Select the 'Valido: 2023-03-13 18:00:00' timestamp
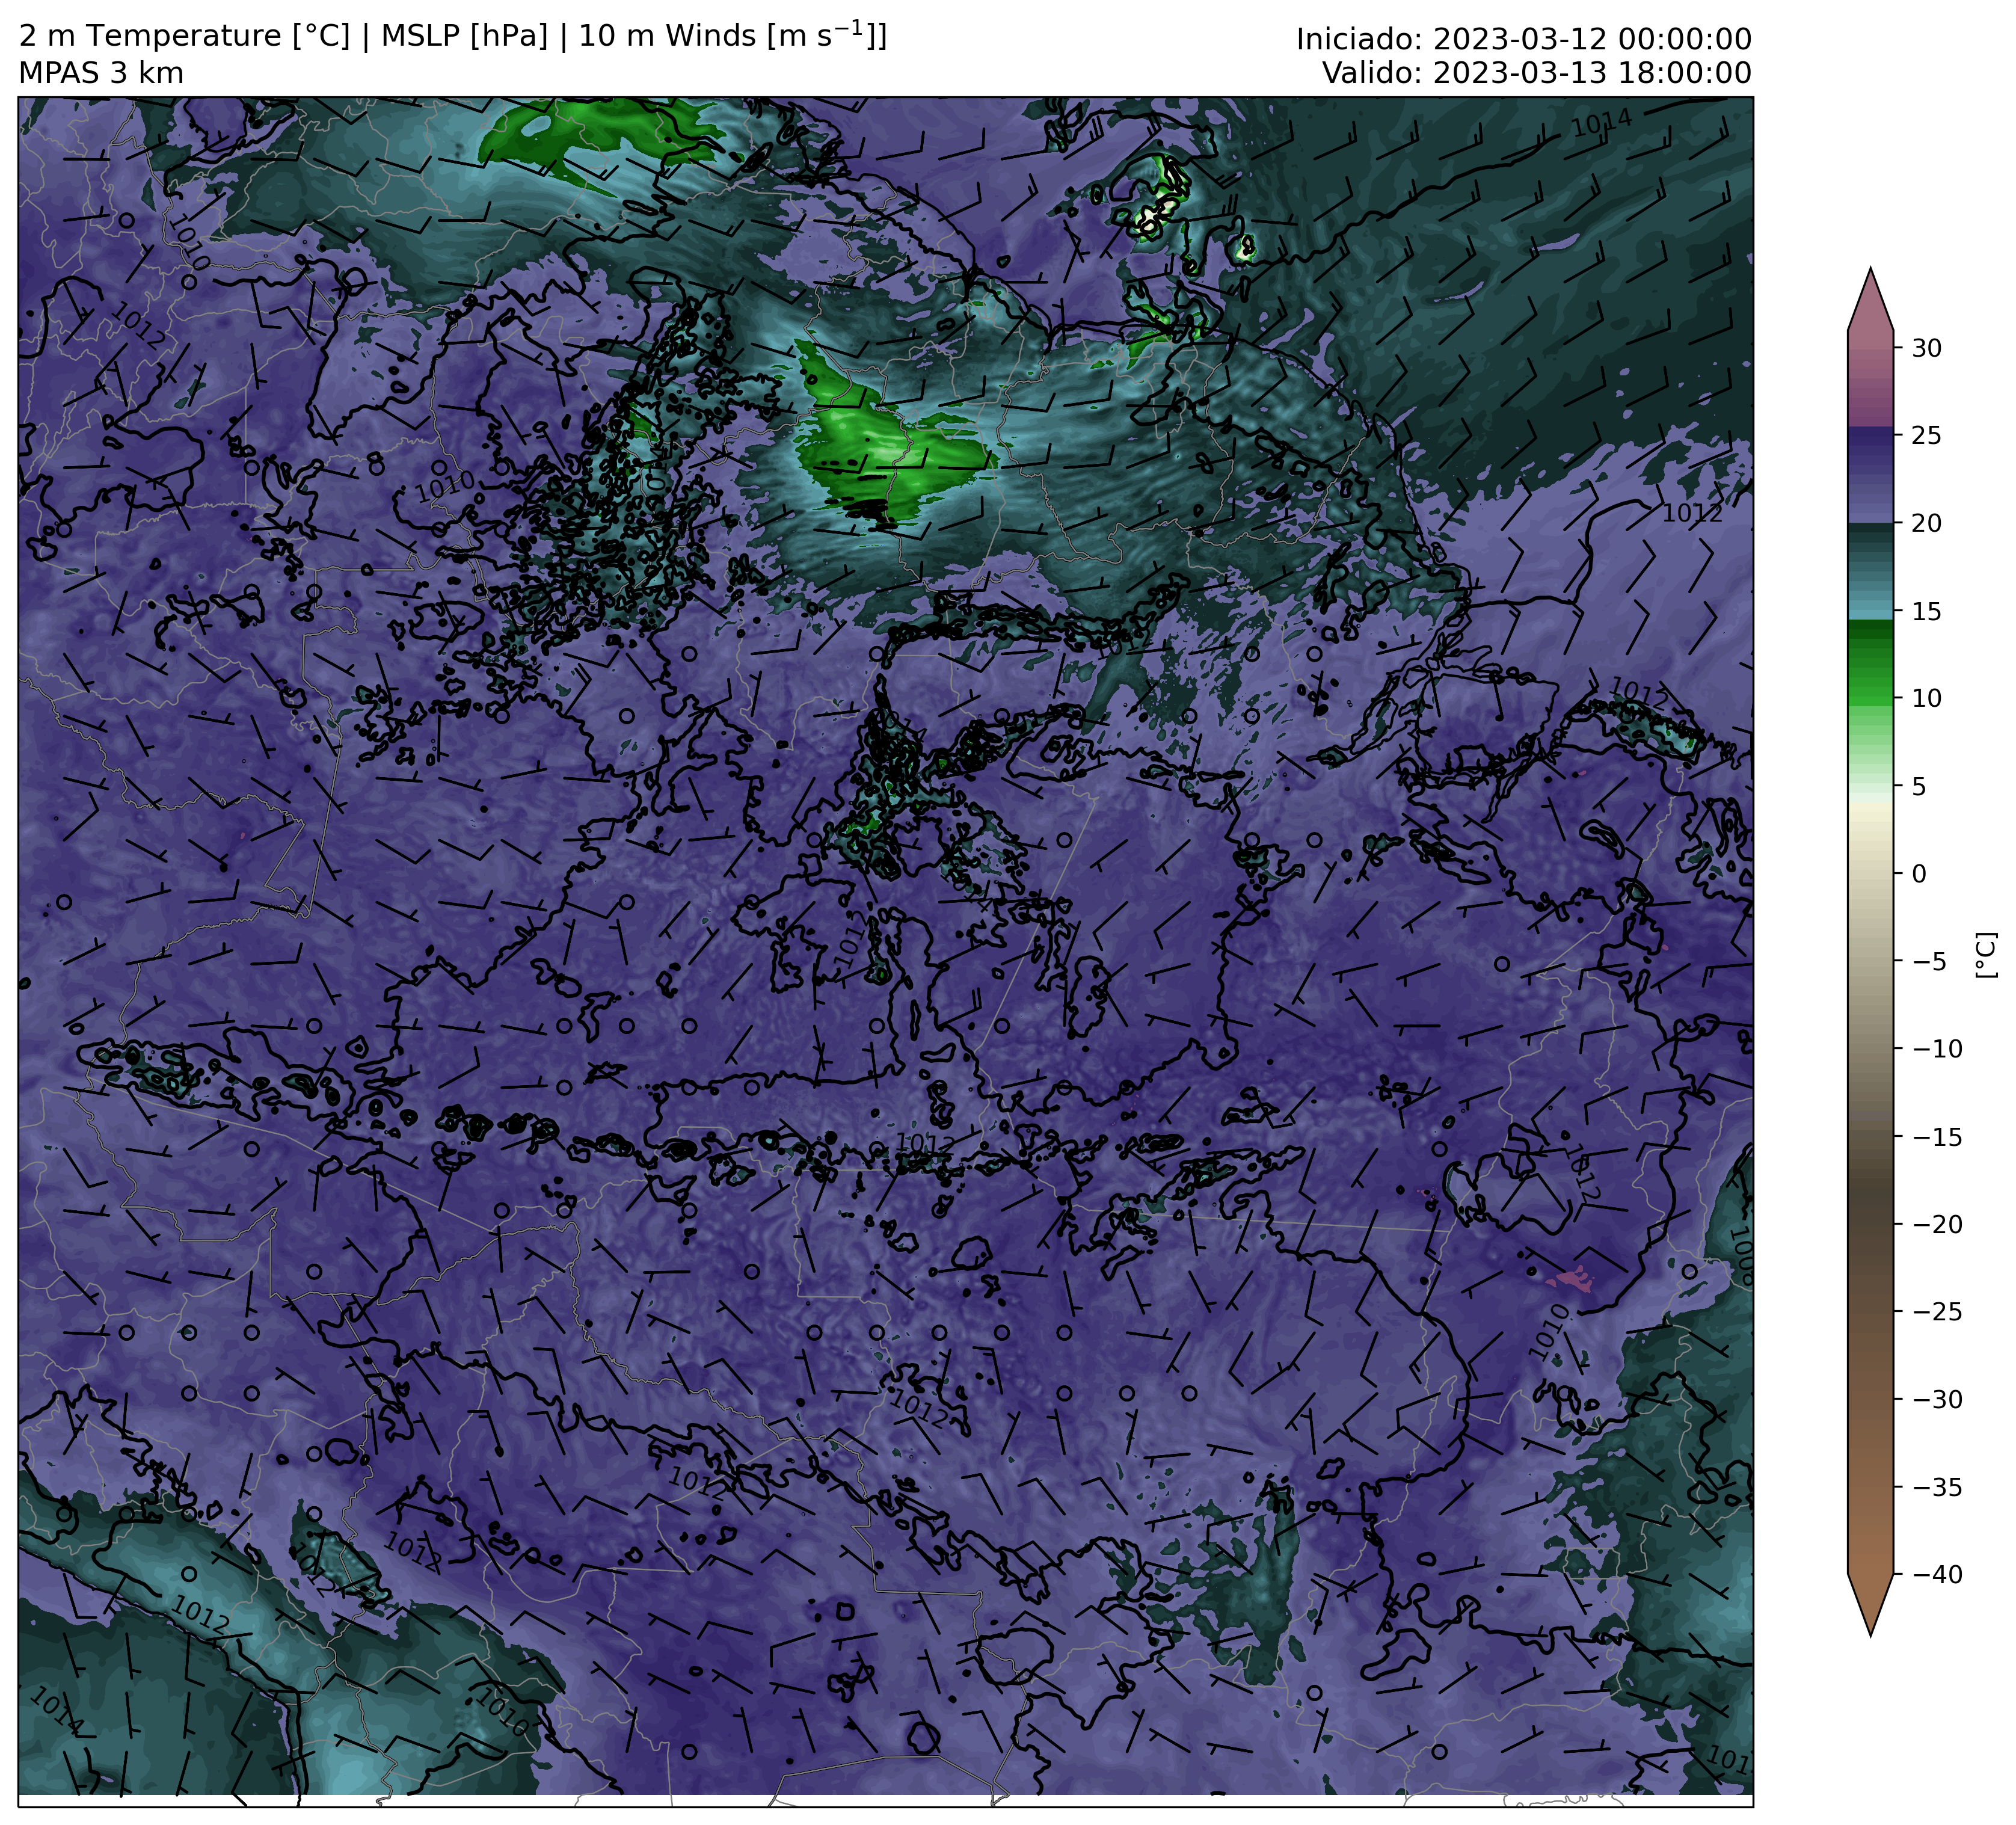 [1537, 73]
